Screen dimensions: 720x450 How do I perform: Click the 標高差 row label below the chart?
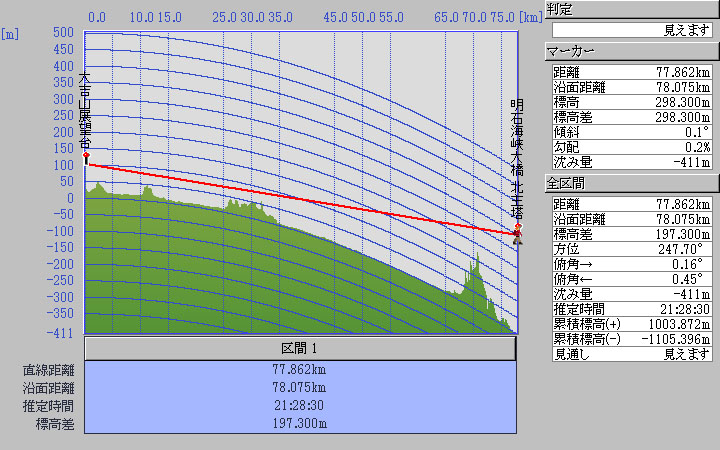[55, 424]
